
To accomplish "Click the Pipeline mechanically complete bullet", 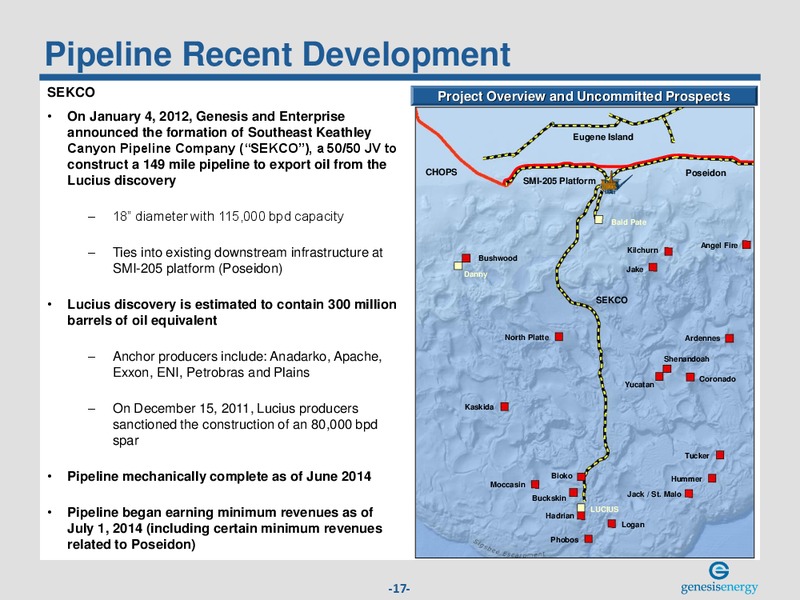I will (219, 476).
